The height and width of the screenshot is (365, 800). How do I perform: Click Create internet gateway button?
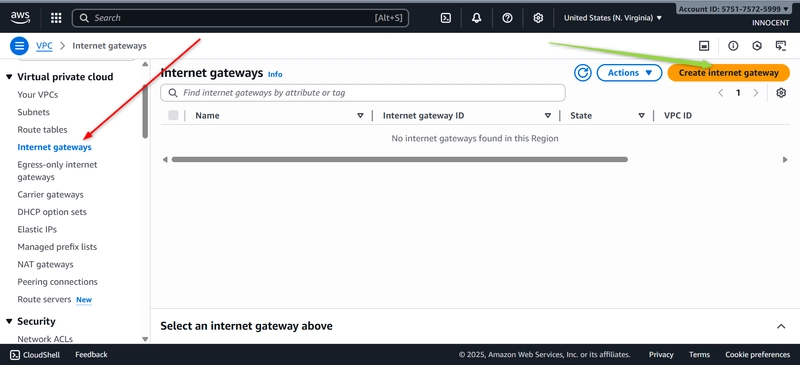click(729, 73)
